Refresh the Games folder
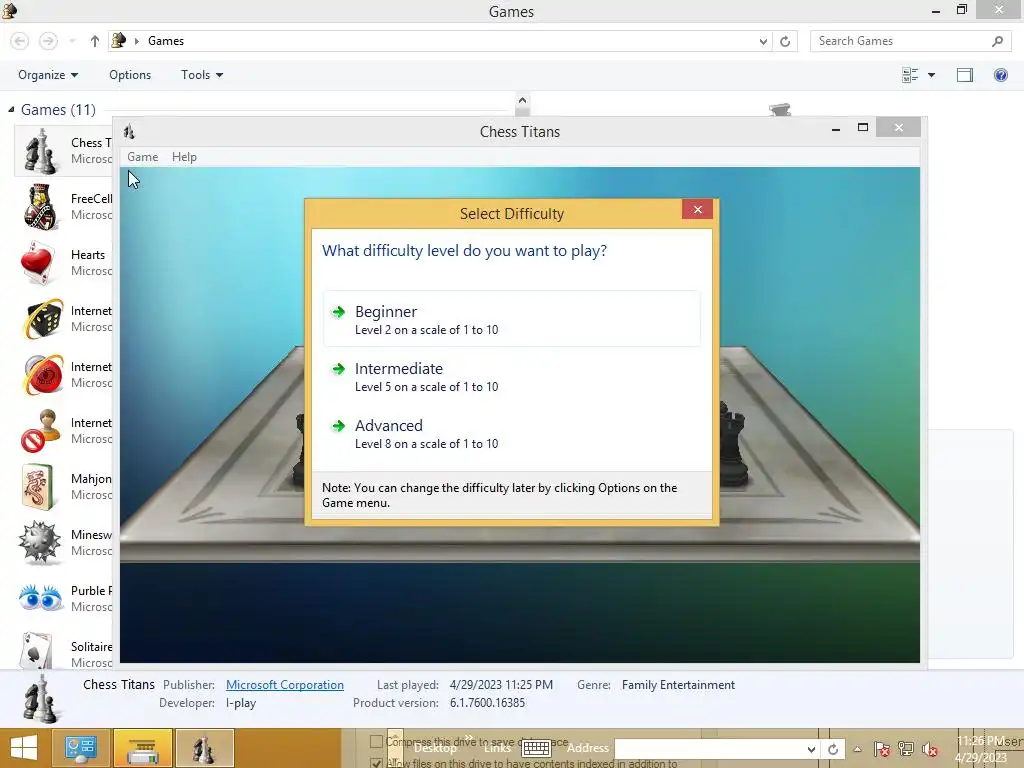 (785, 41)
